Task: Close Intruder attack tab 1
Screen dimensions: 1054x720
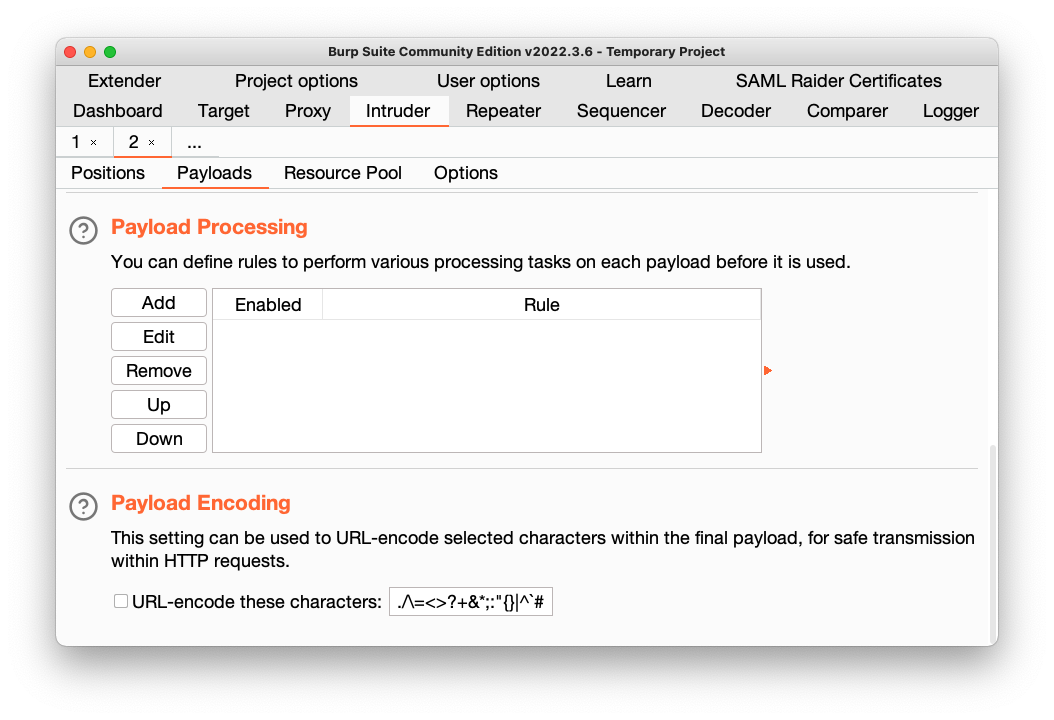Action: [x=94, y=143]
